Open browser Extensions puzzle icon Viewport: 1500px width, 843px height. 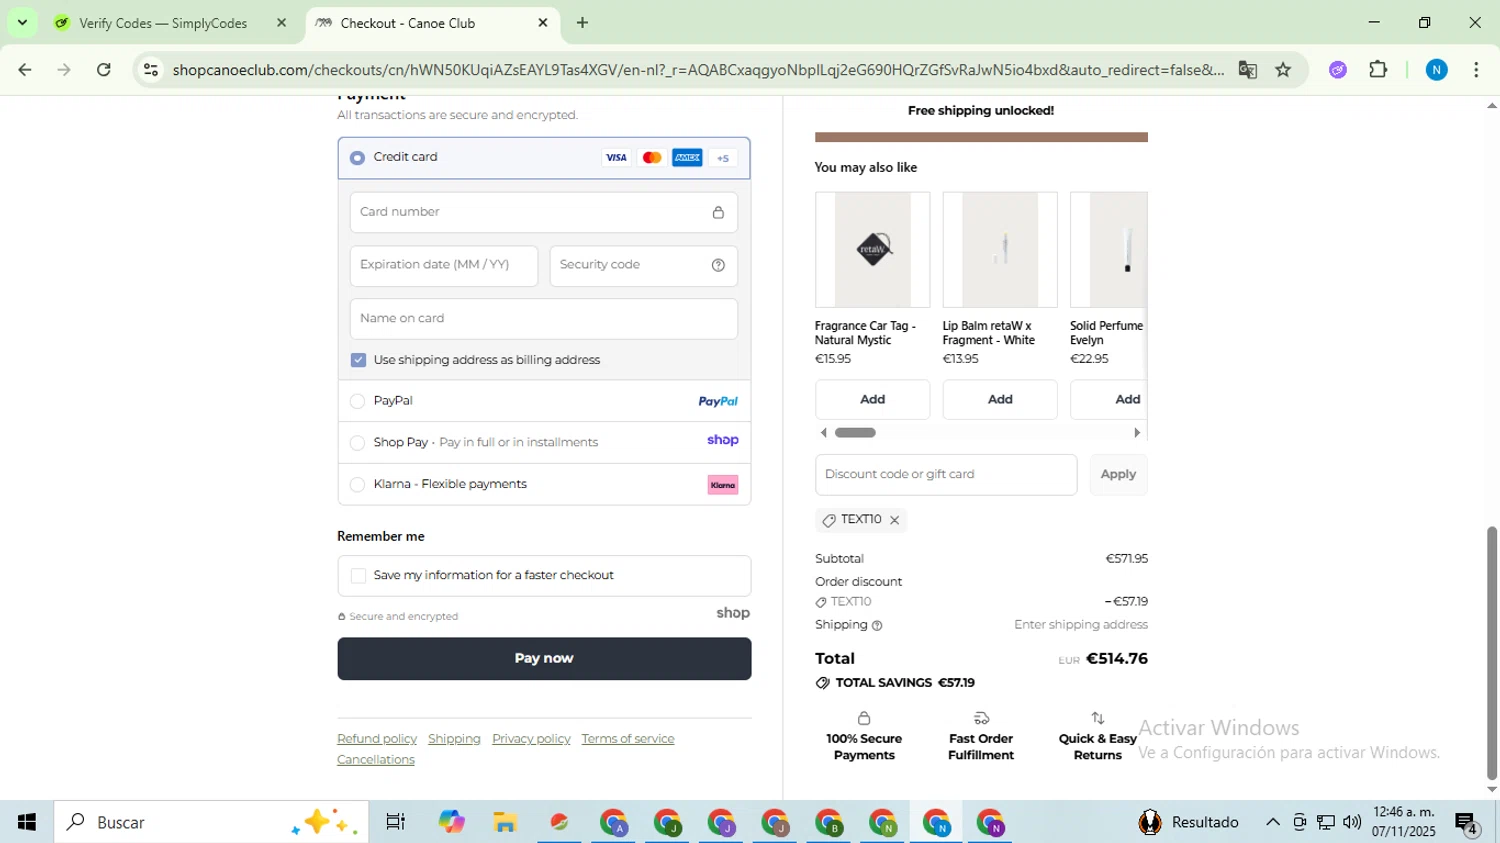pos(1378,70)
